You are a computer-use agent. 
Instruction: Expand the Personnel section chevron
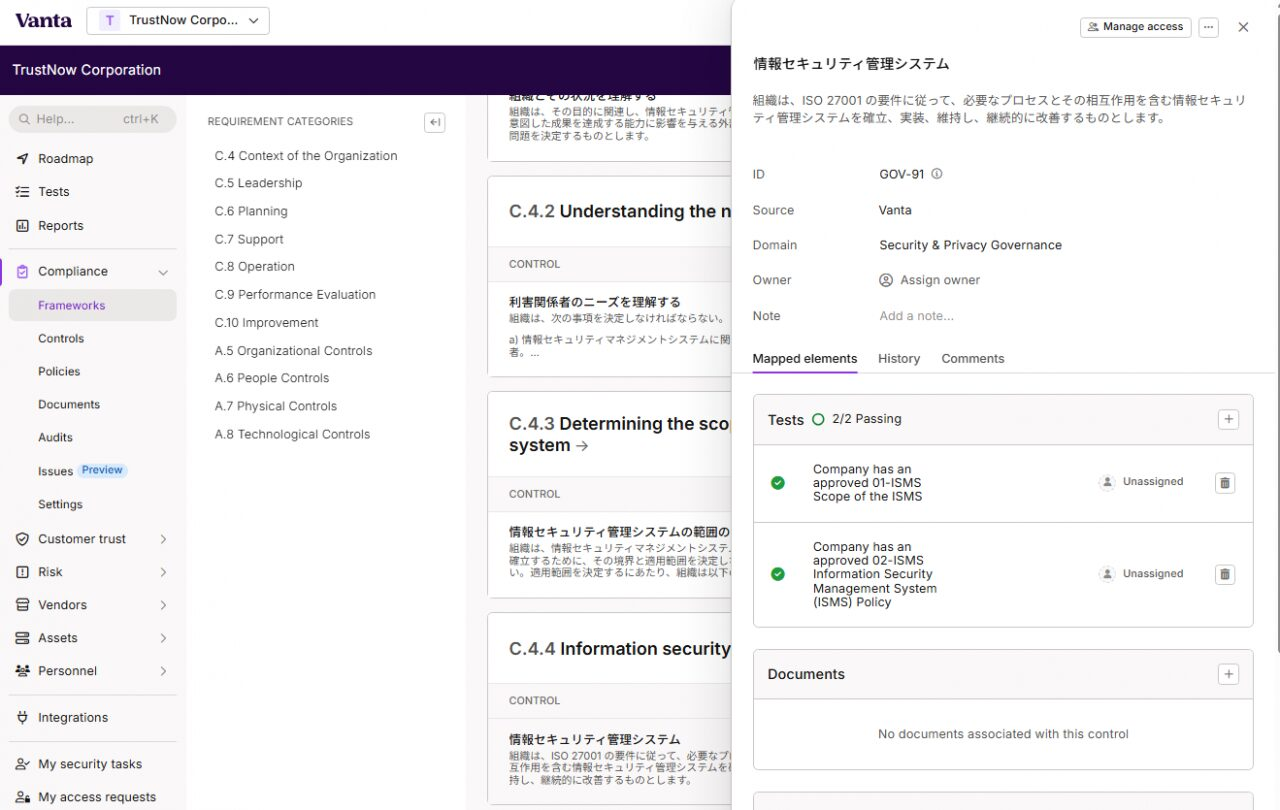click(x=163, y=671)
